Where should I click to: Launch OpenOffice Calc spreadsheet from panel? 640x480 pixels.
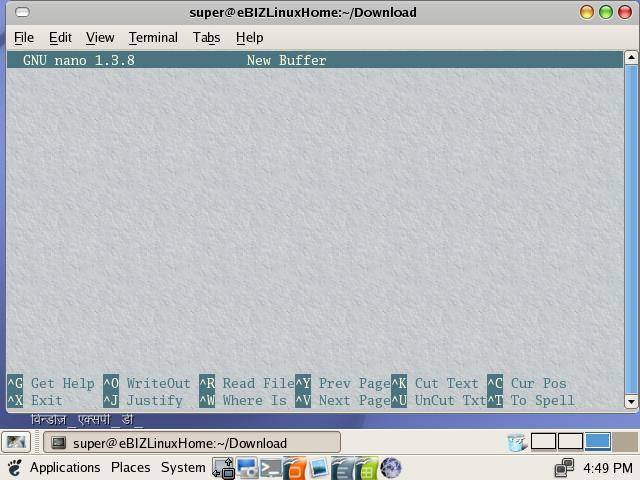(366, 468)
